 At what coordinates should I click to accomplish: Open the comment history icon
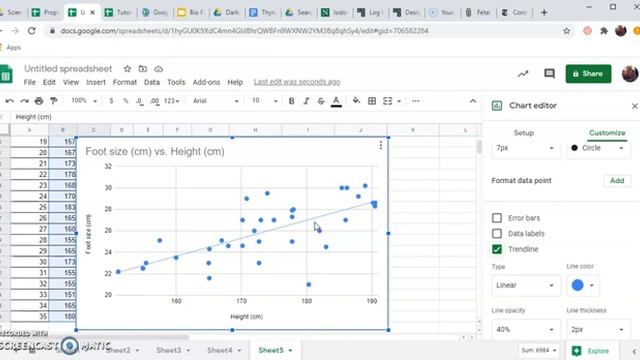pos(549,73)
